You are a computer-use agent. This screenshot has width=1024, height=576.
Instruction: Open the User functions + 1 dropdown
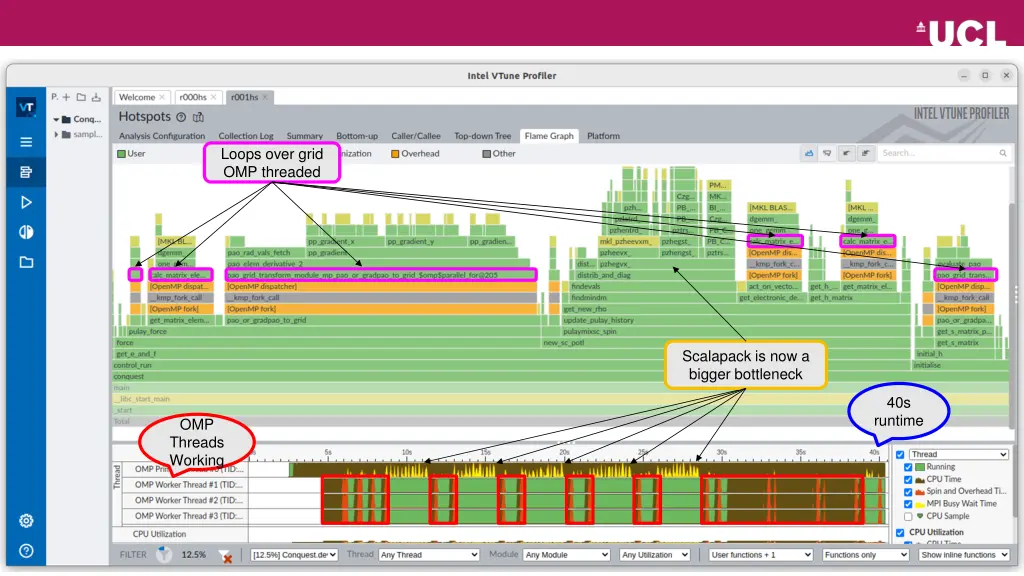tap(761, 555)
